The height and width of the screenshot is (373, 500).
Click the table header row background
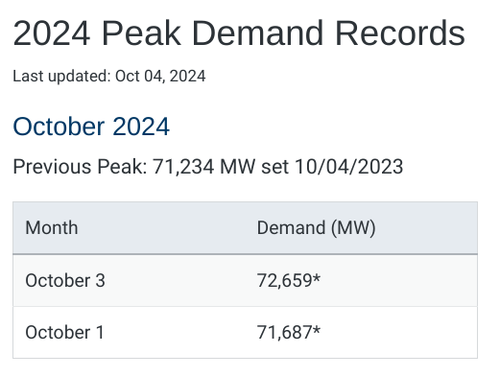coord(245,228)
